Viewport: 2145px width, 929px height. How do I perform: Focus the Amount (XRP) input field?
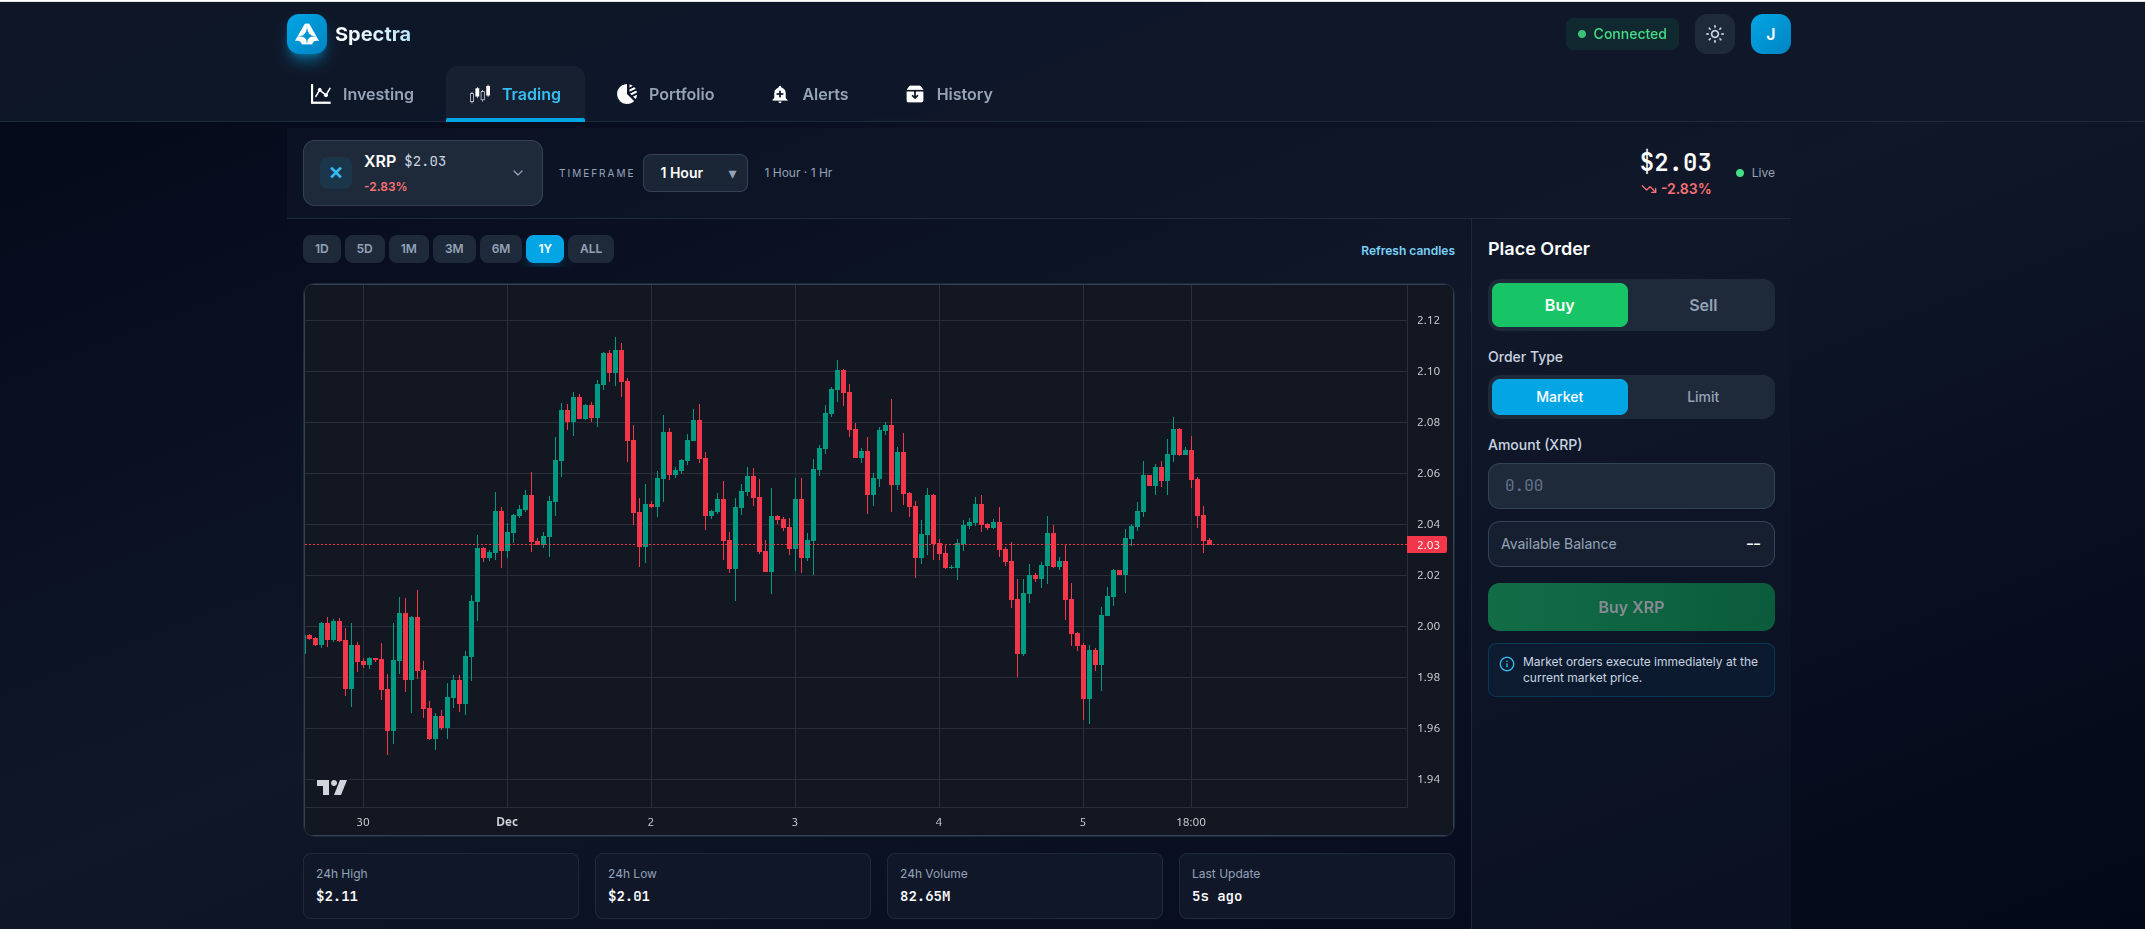[1631, 486]
